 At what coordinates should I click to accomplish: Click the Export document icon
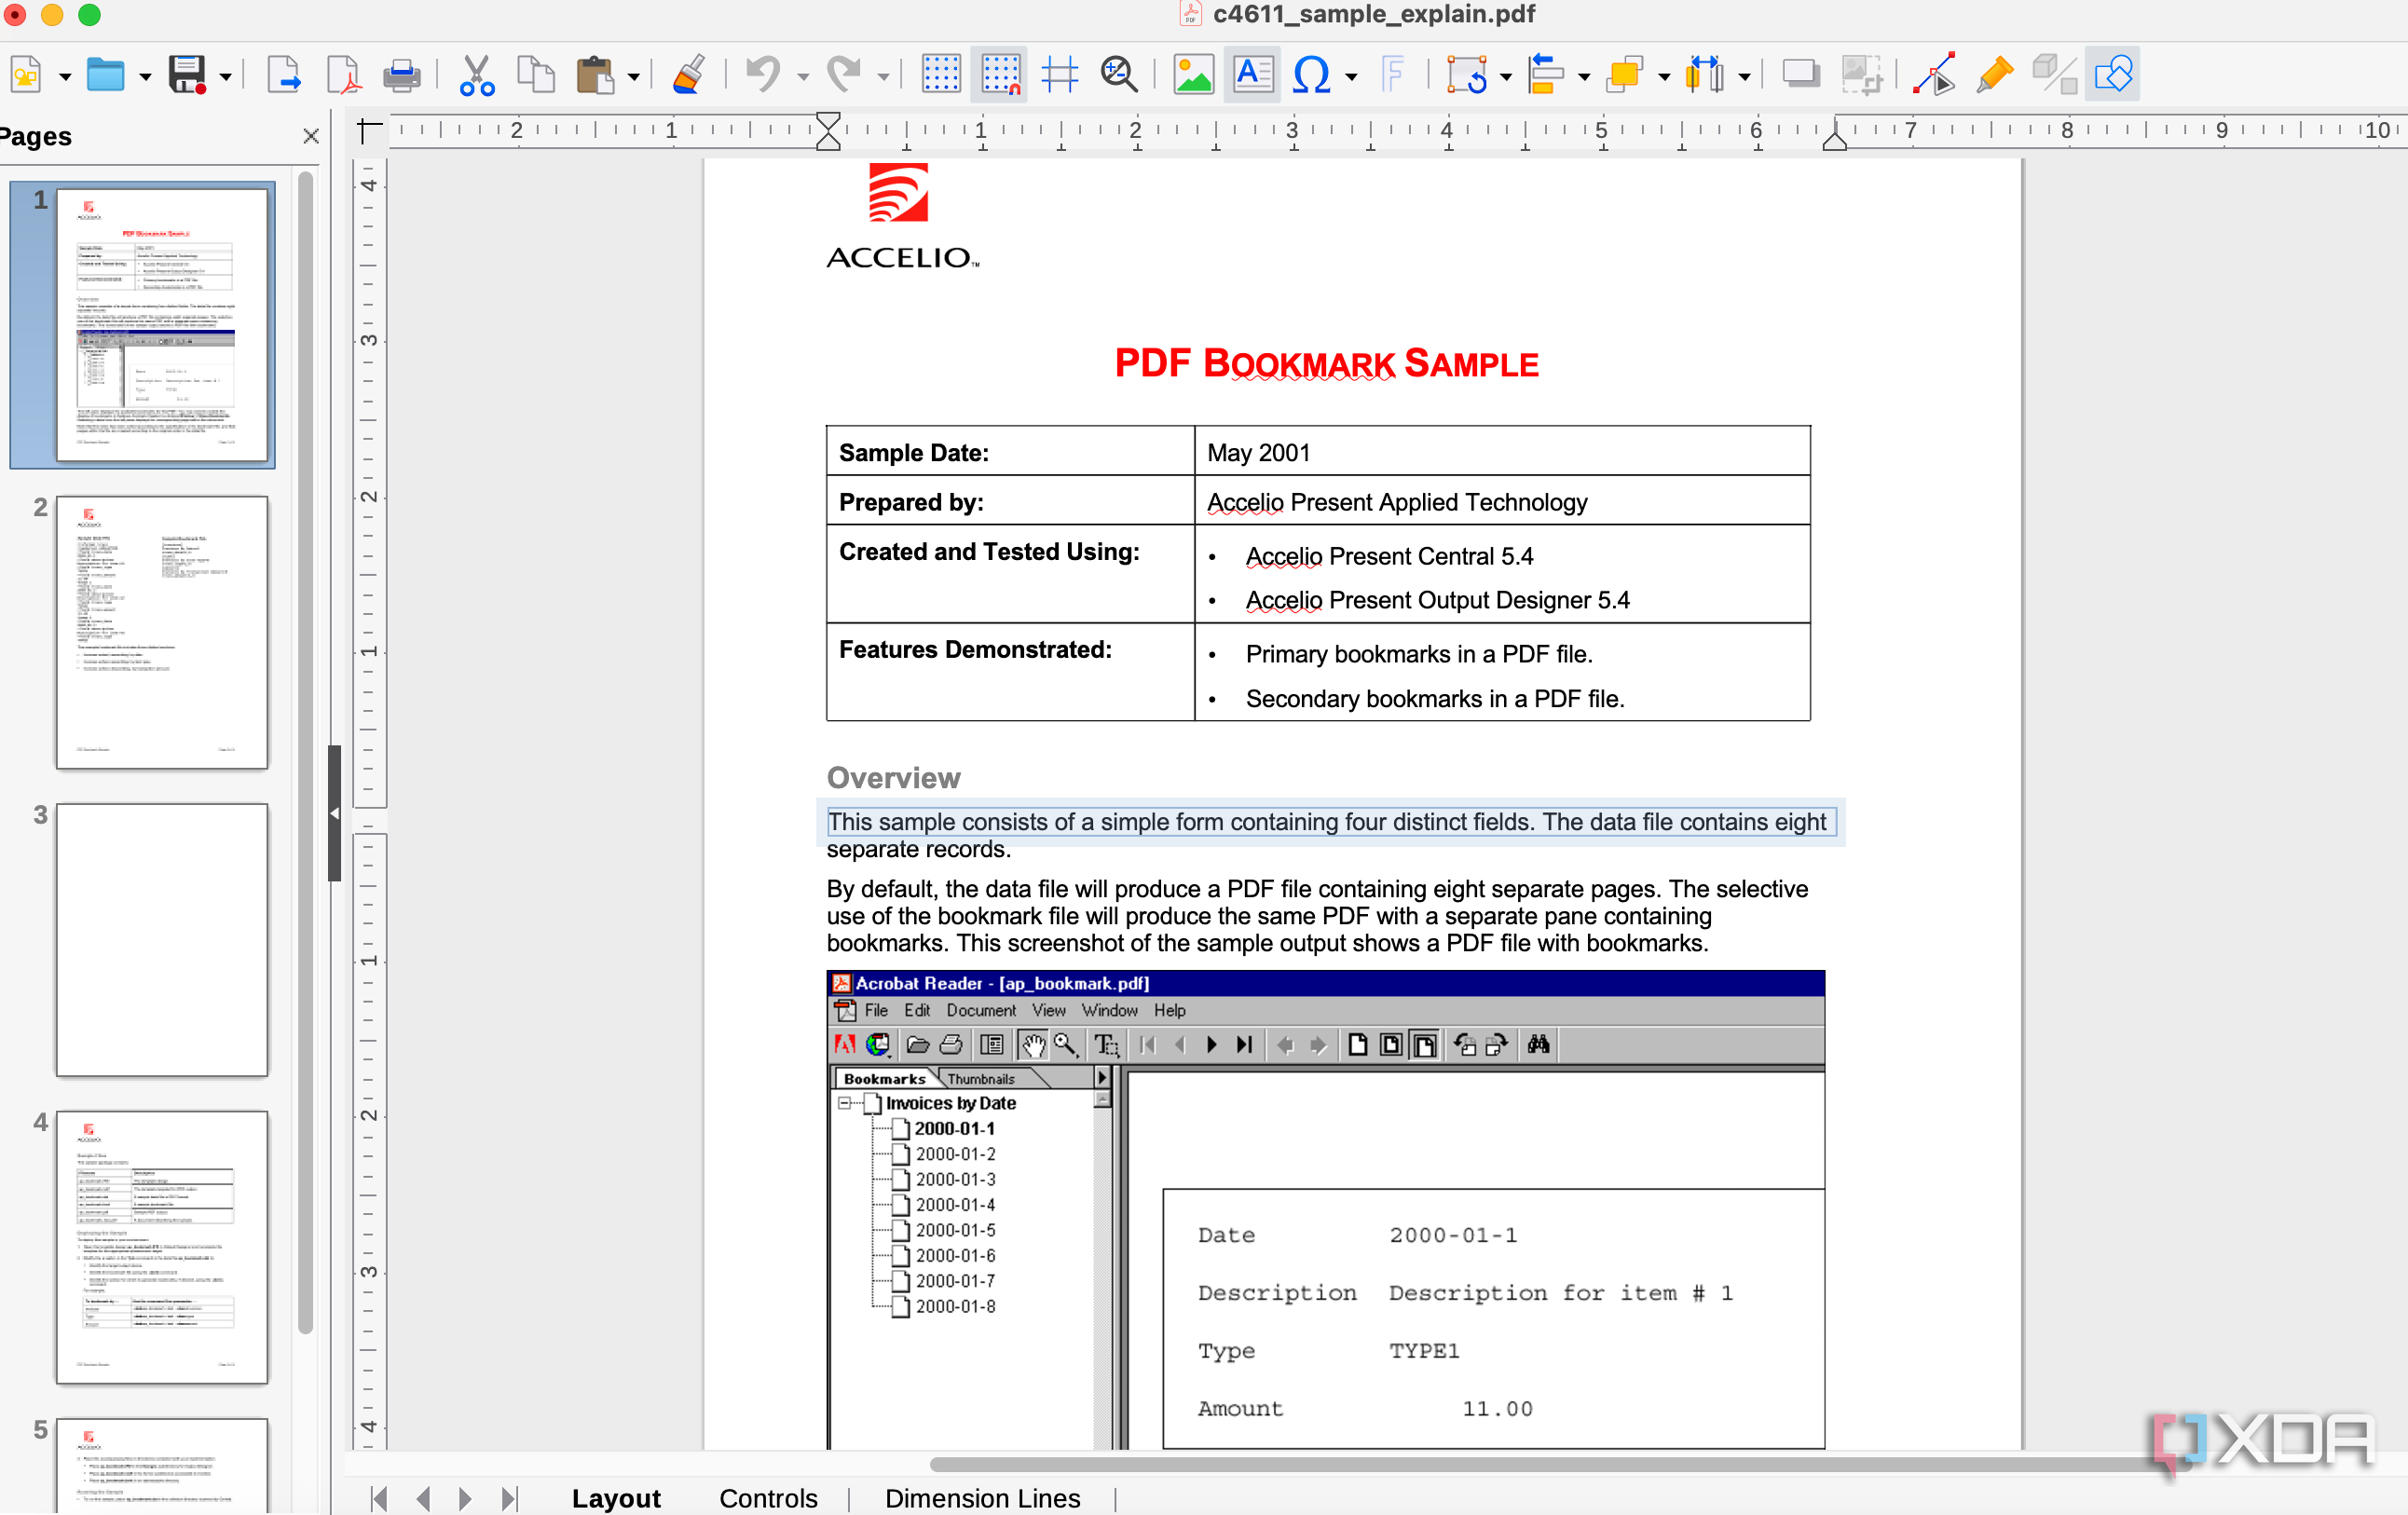pyautogui.click(x=284, y=75)
